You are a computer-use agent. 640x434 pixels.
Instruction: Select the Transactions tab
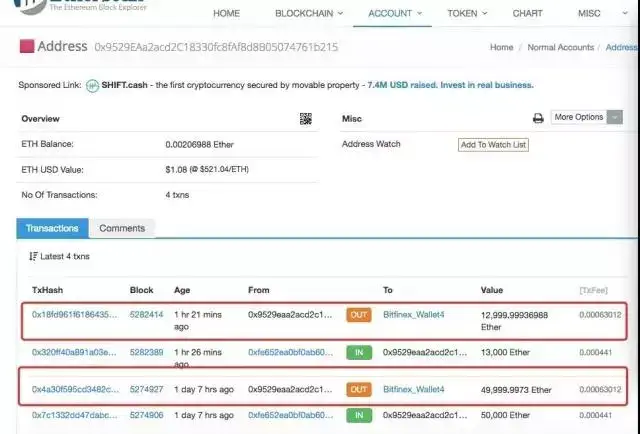(51, 228)
